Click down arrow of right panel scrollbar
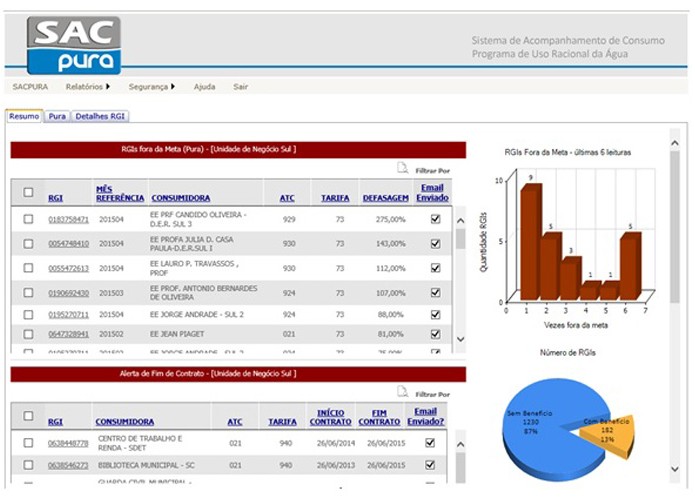 tap(675, 469)
